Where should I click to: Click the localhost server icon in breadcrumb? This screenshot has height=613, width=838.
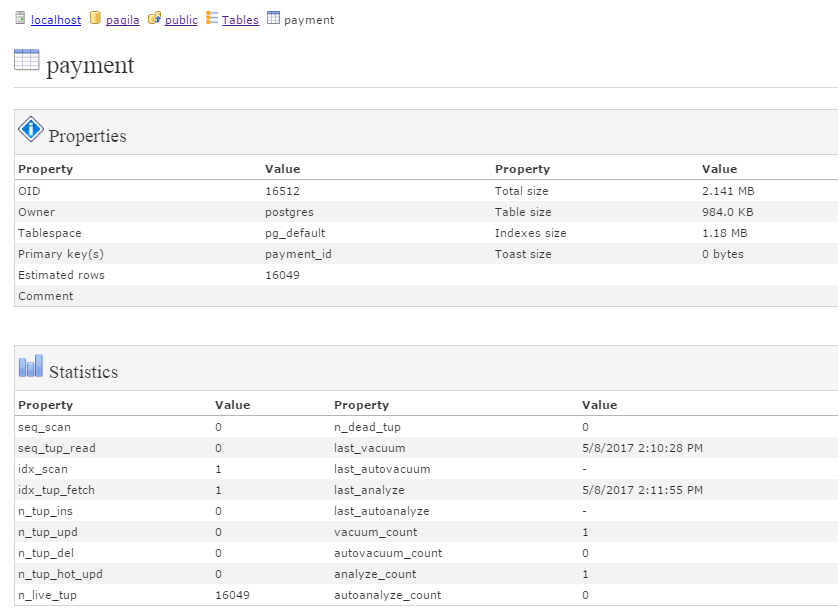click(x=21, y=18)
